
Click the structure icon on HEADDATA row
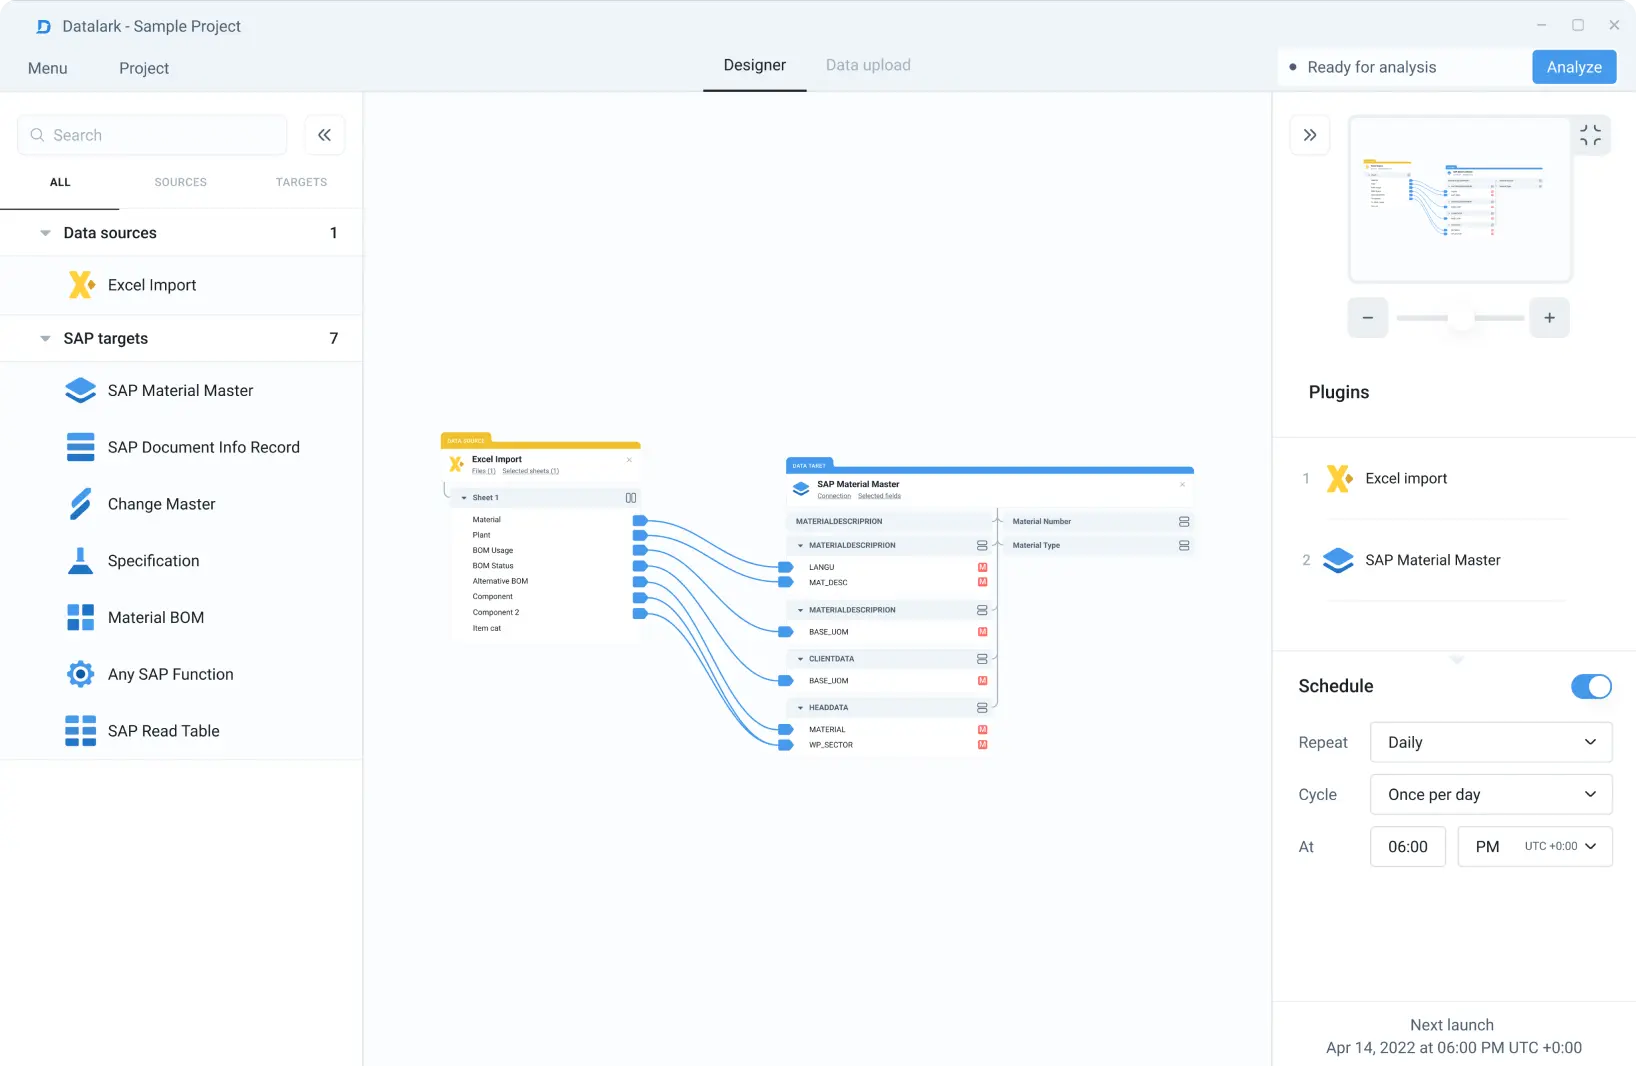(982, 708)
